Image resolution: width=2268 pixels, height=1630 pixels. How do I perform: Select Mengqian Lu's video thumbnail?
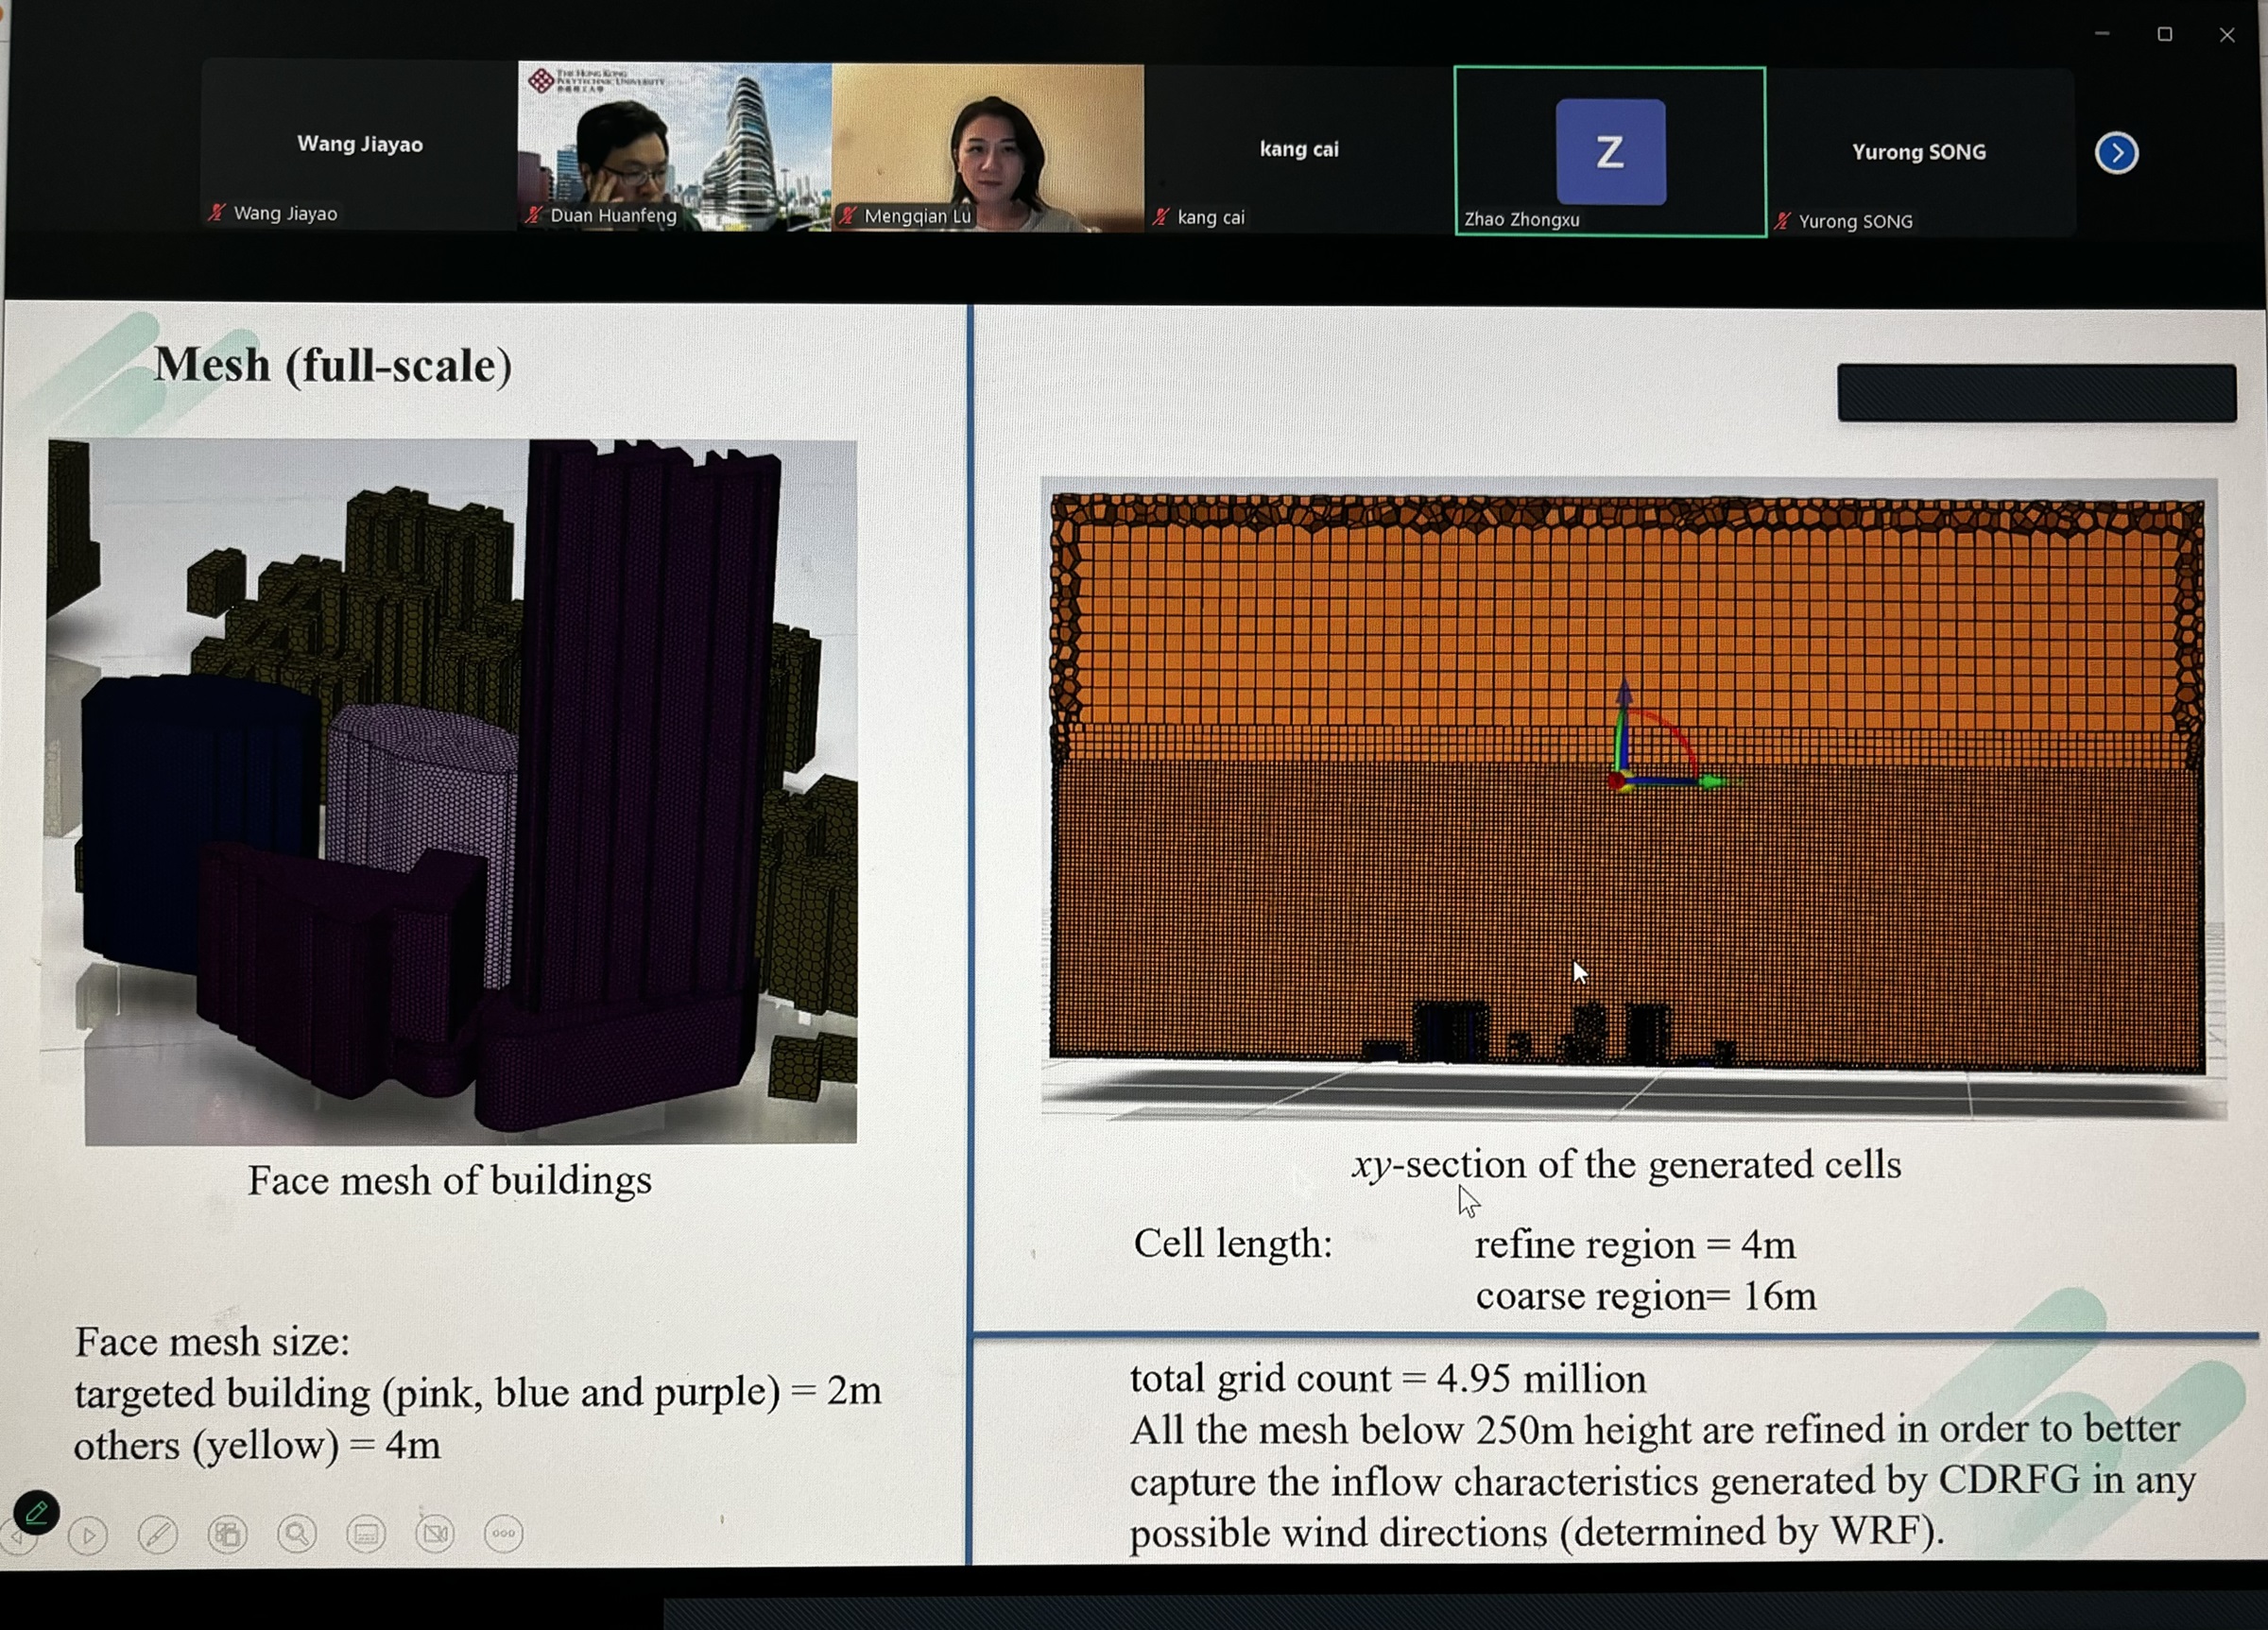(987, 147)
